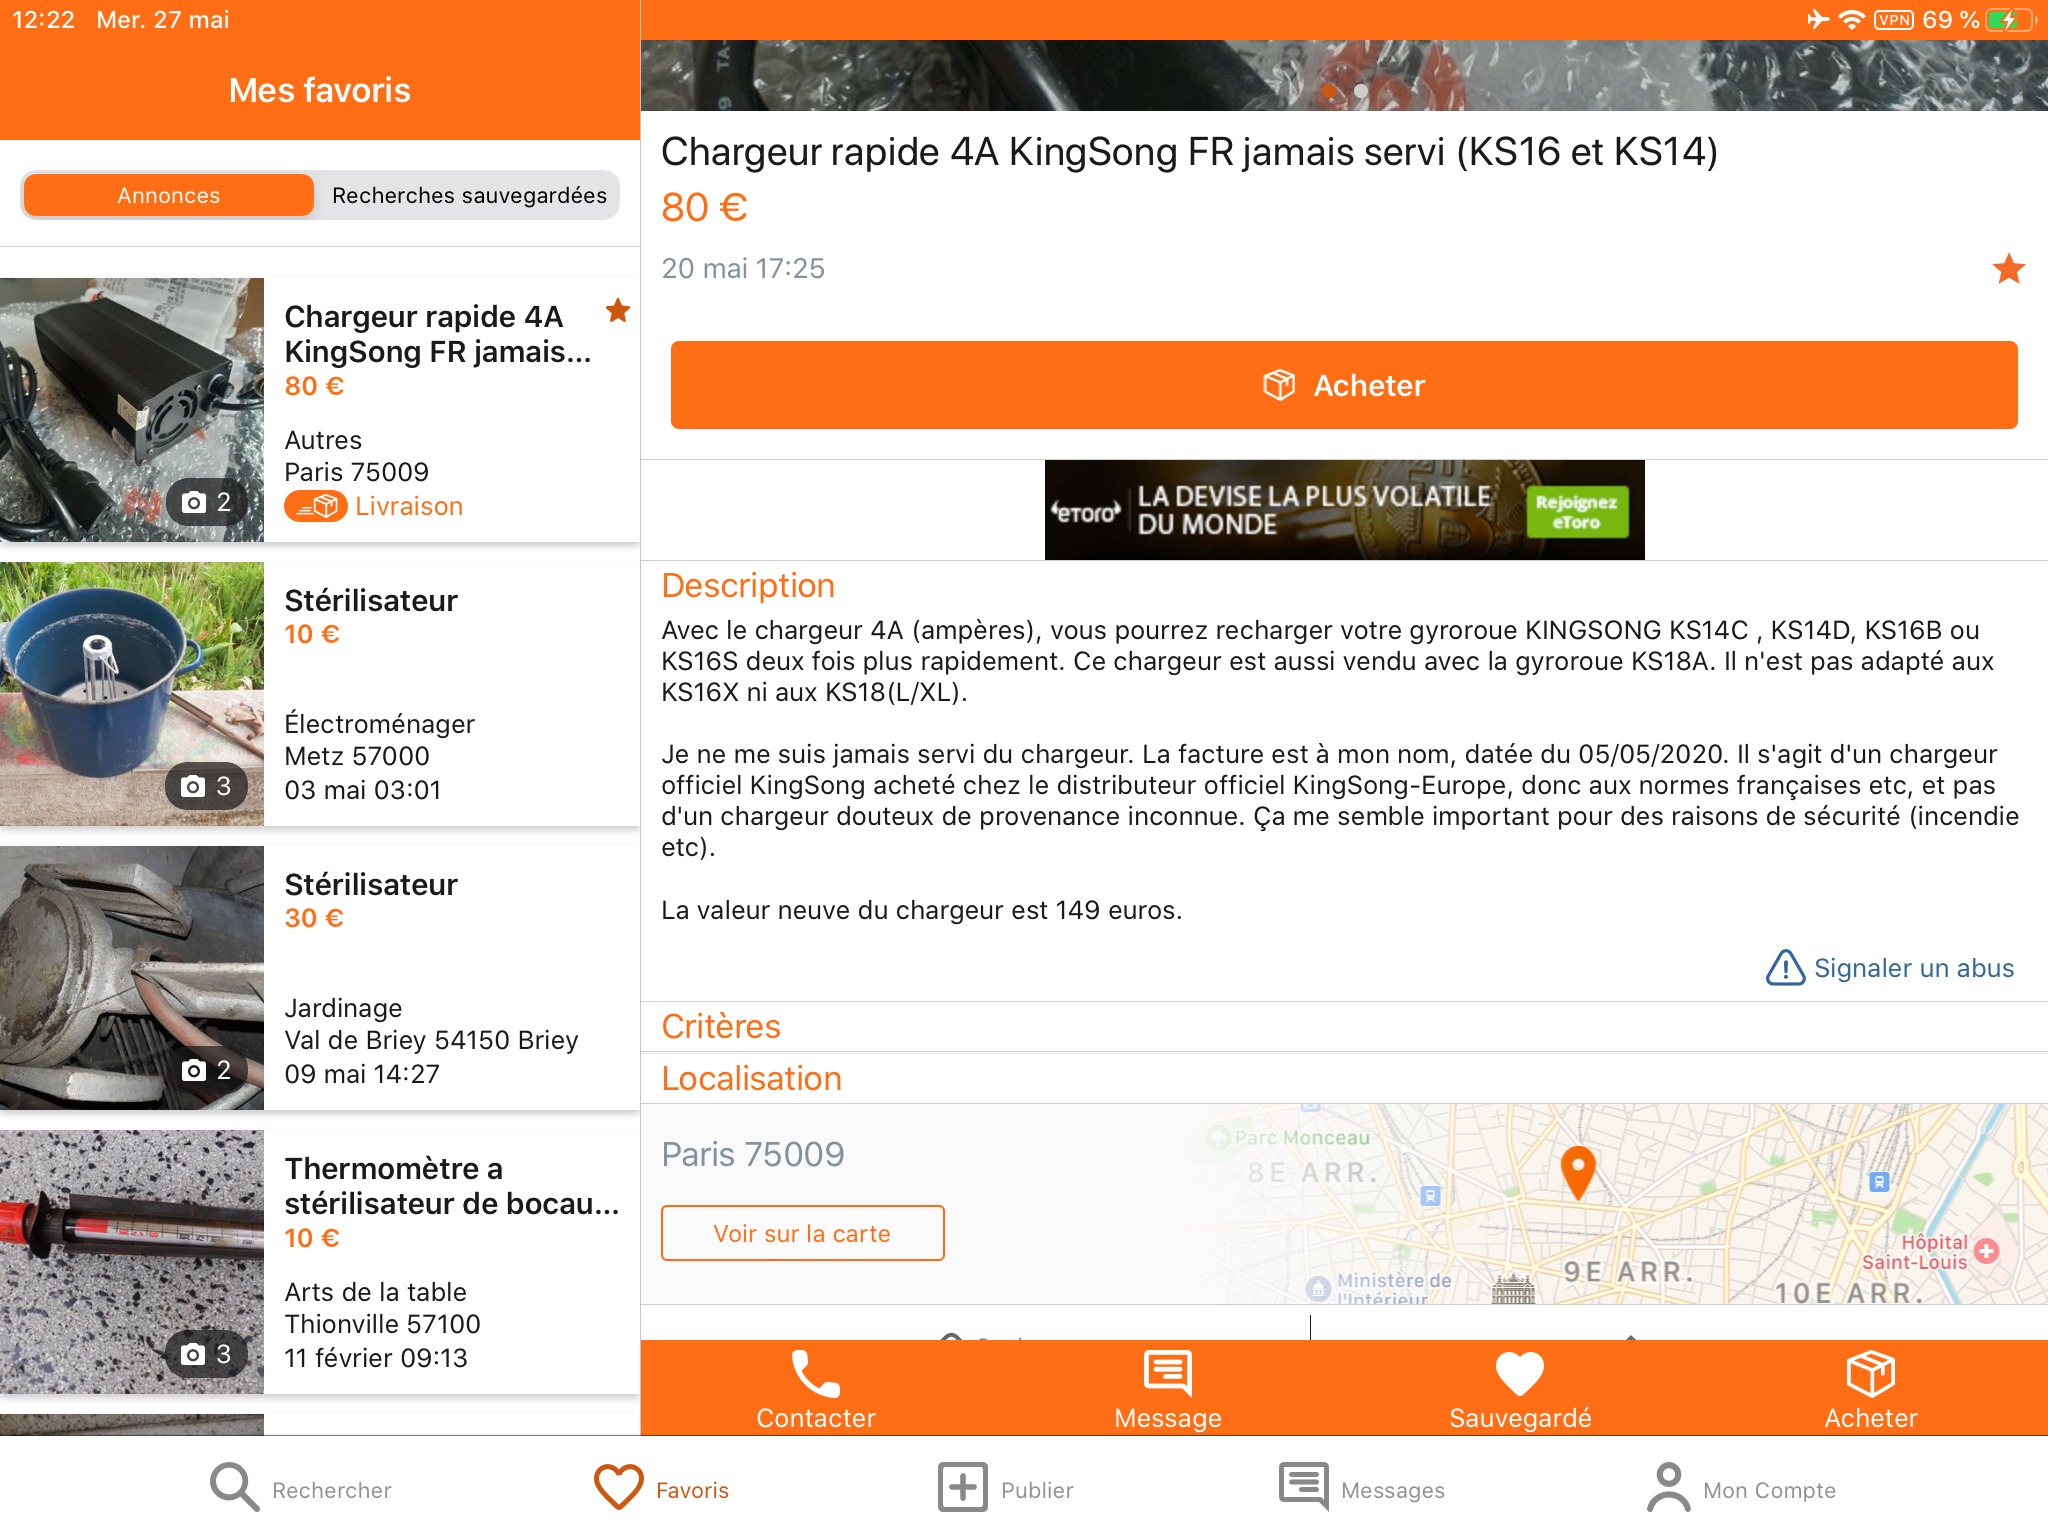The width and height of the screenshot is (2048, 1536).
Task: Select the Thermomètre a stérilisateur de bocau listing
Action: pos(320,1262)
